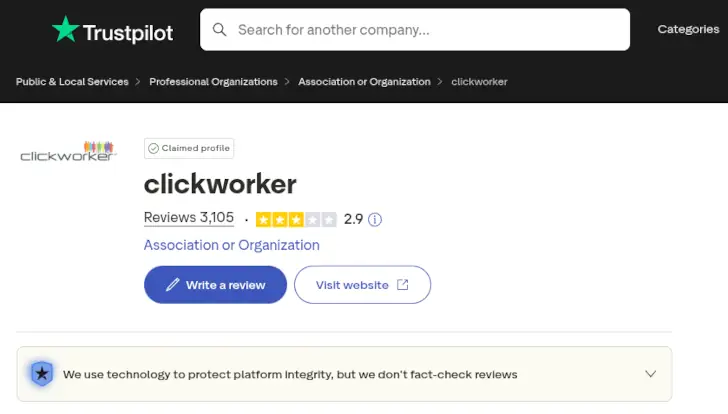Open the Categories menu item

click(x=688, y=29)
